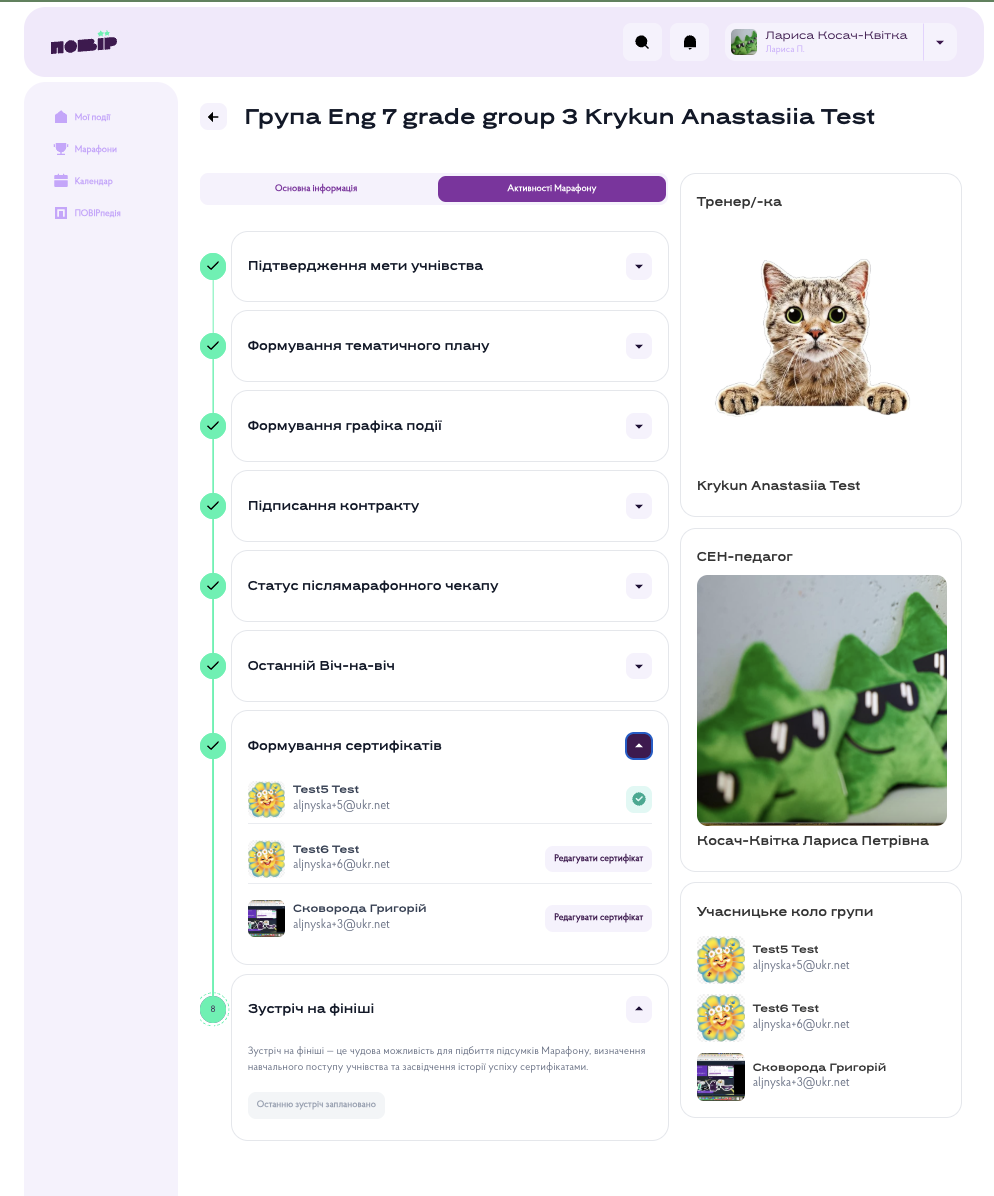Screen dimensions: 994x1196
Task: Click completed step marker for Підписання контракту
Action: [x=213, y=506]
